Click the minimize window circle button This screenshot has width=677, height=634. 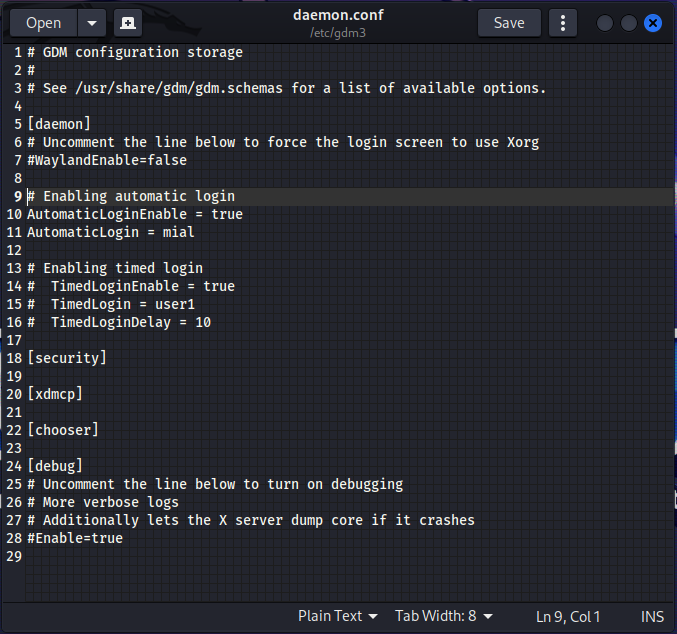tap(604, 23)
